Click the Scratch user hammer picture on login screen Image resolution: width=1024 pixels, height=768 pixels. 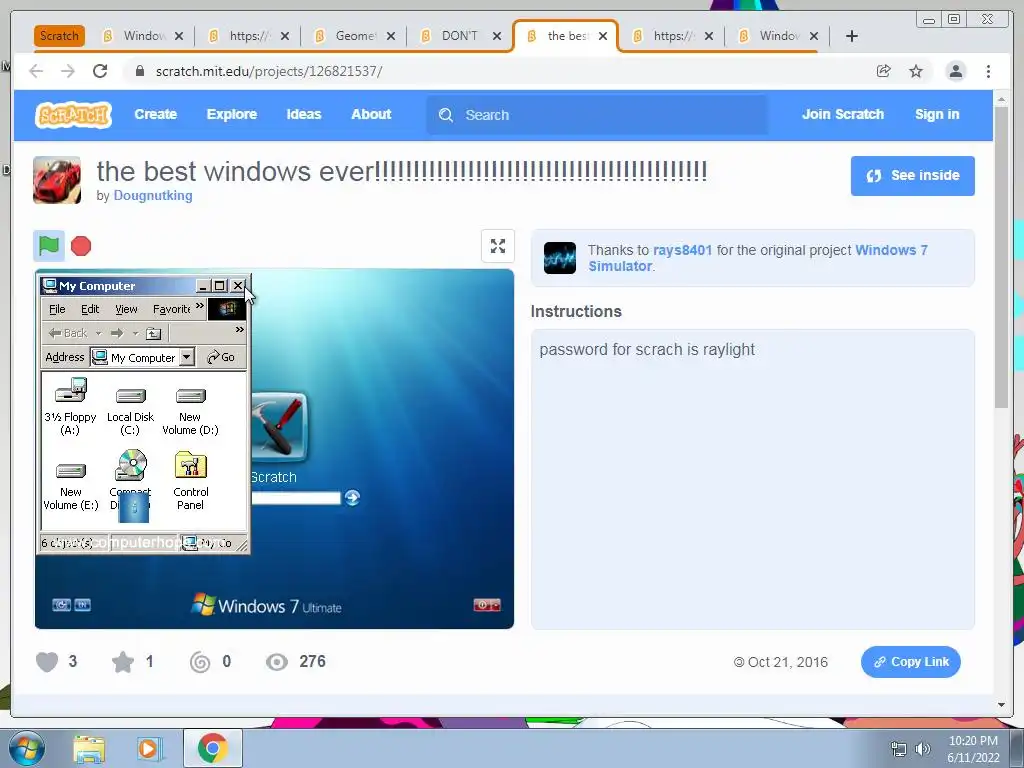[x=279, y=427]
